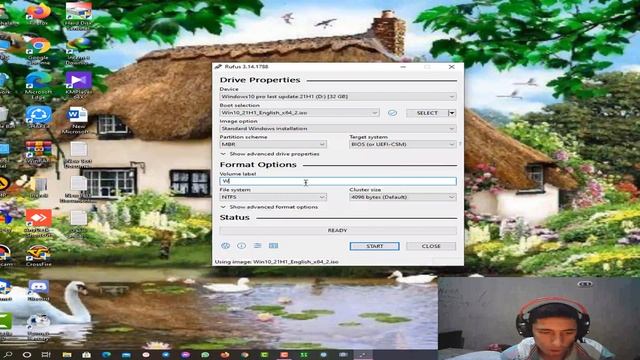Open File Explorer from taskbar
The image size is (640, 360).
pyautogui.click(x=67, y=355)
